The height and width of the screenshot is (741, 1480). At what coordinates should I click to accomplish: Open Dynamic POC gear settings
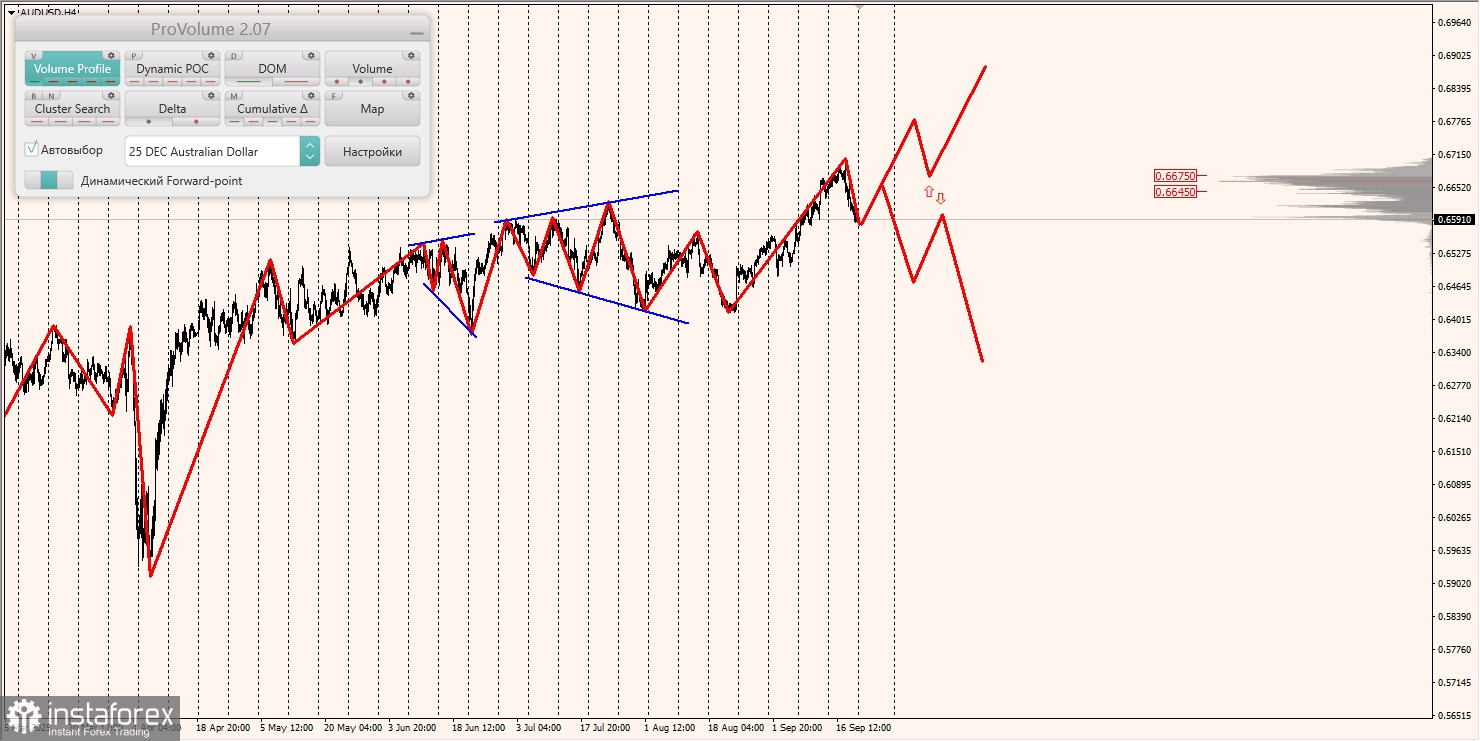click(211, 55)
